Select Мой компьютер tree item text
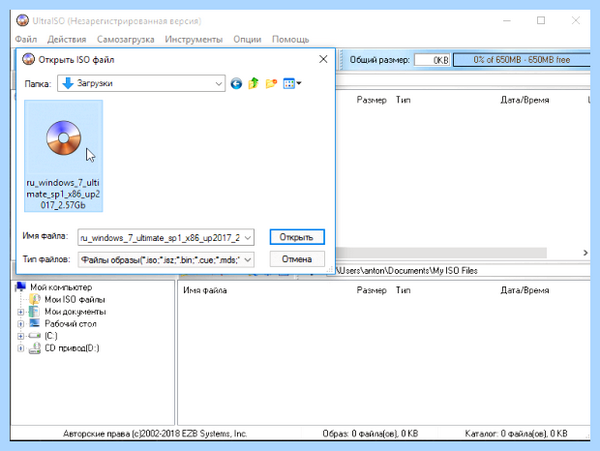Screen dimensions: 600x451 pyautogui.click(x=61, y=287)
